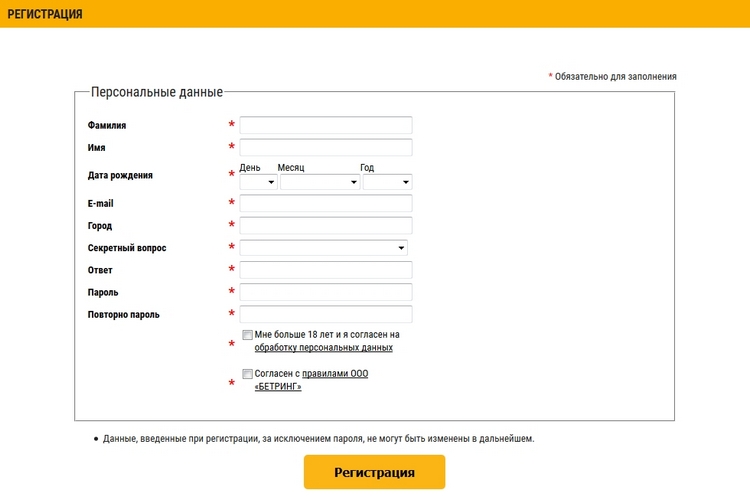Click the 'Секретный вопрос' label
The image size is (750, 497).
click(x=127, y=248)
